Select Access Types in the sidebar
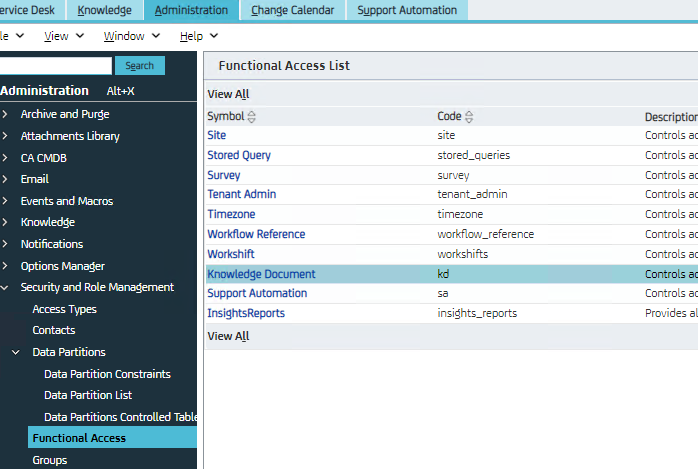This screenshot has height=469, width=698. pos(64,309)
